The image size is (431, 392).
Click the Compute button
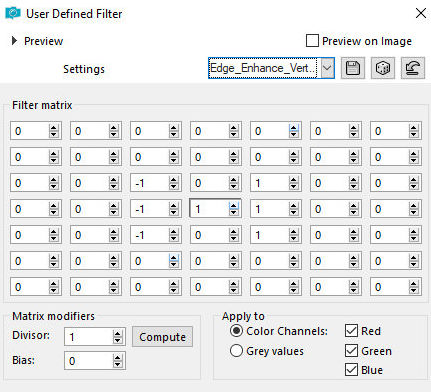coord(162,337)
